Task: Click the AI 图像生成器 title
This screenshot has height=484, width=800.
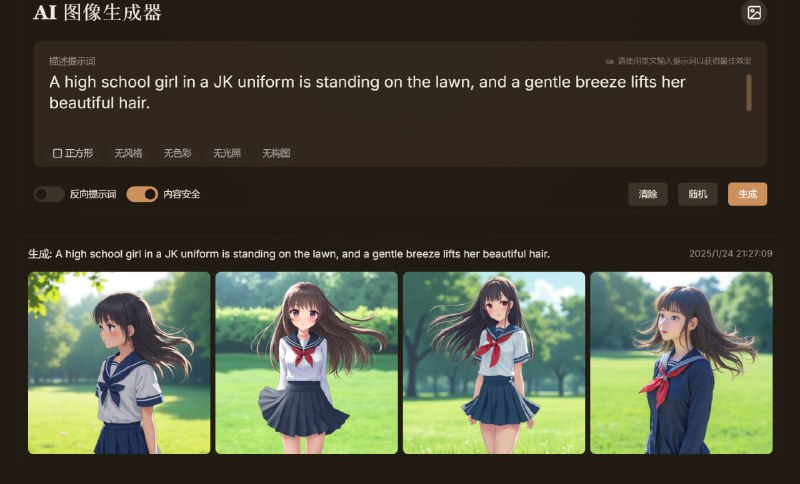Action: (x=97, y=13)
